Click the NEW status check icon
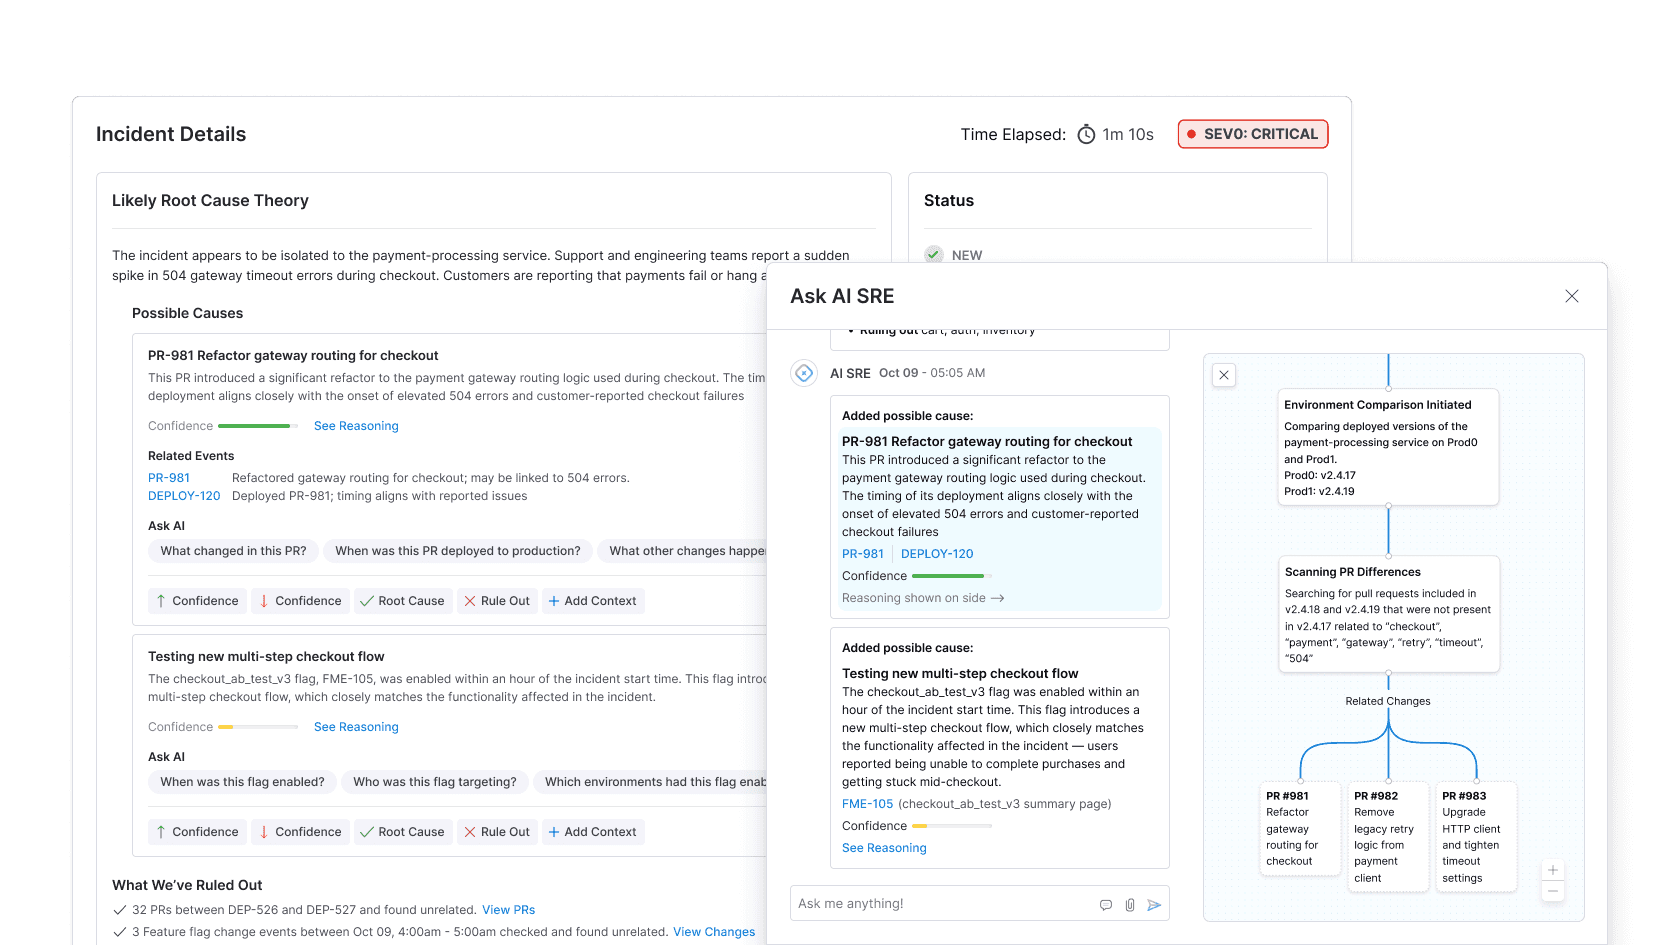The width and height of the screenshot is (1680, 945). [x=934, y=254]
